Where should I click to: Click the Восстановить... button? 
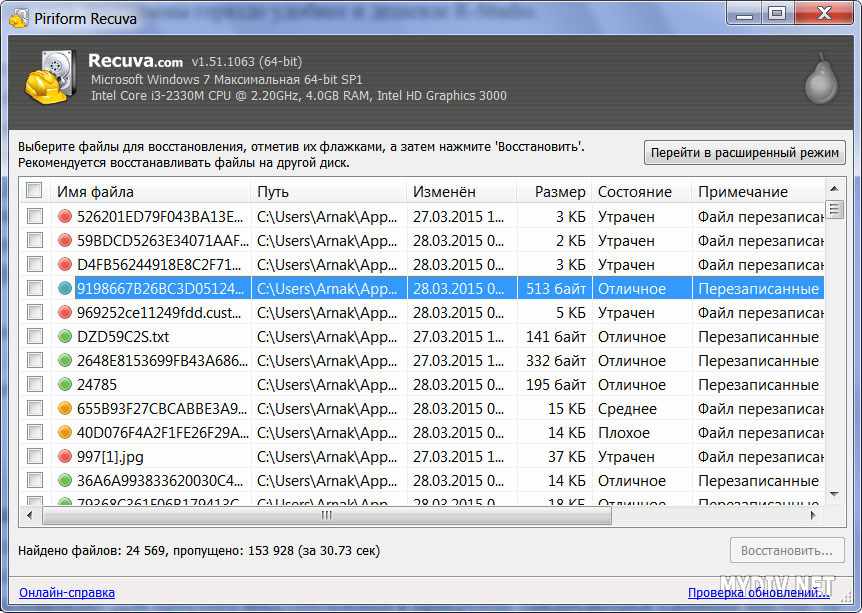click(787, 550)
